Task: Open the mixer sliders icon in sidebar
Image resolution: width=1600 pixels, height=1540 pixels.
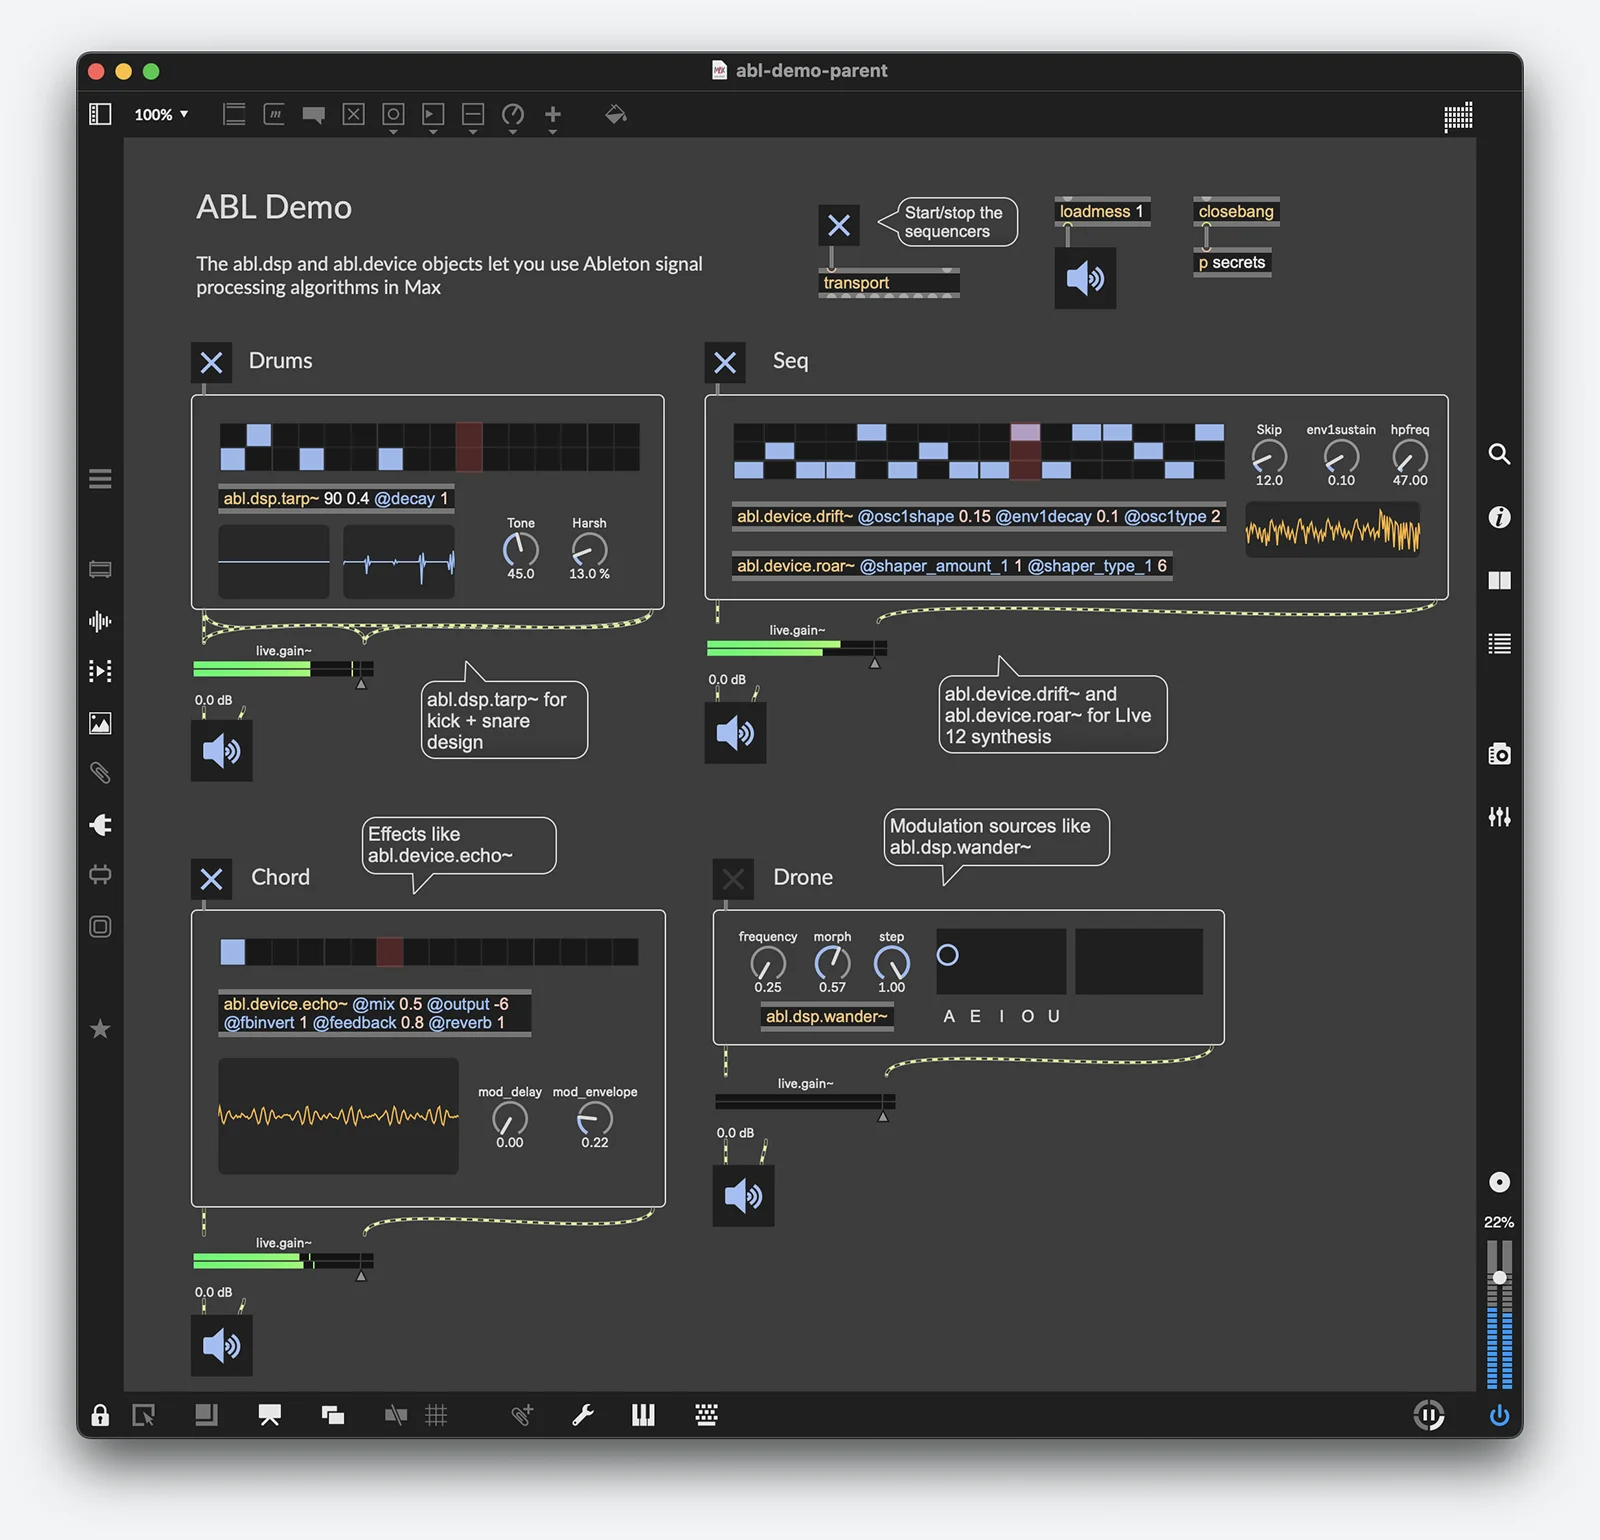Action: (1499, 817)
